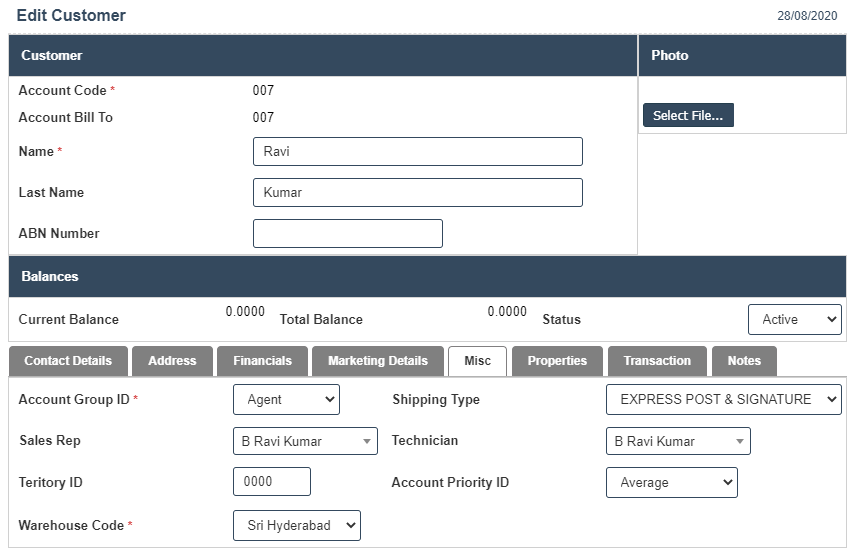Switch to the Notes tab
This screenshot has height=549, width=850.
(744, 361)
